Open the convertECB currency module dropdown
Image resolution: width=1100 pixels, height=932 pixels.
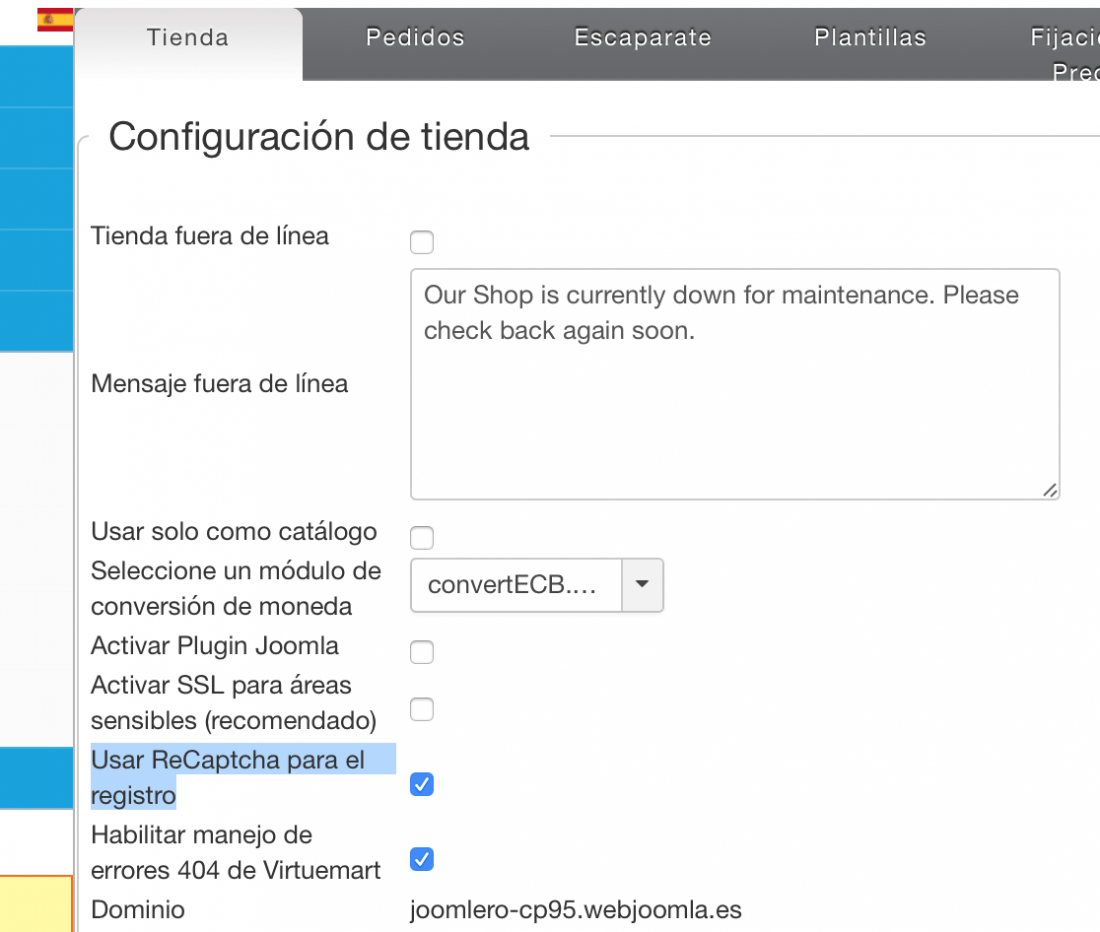[x=537, y=585]
